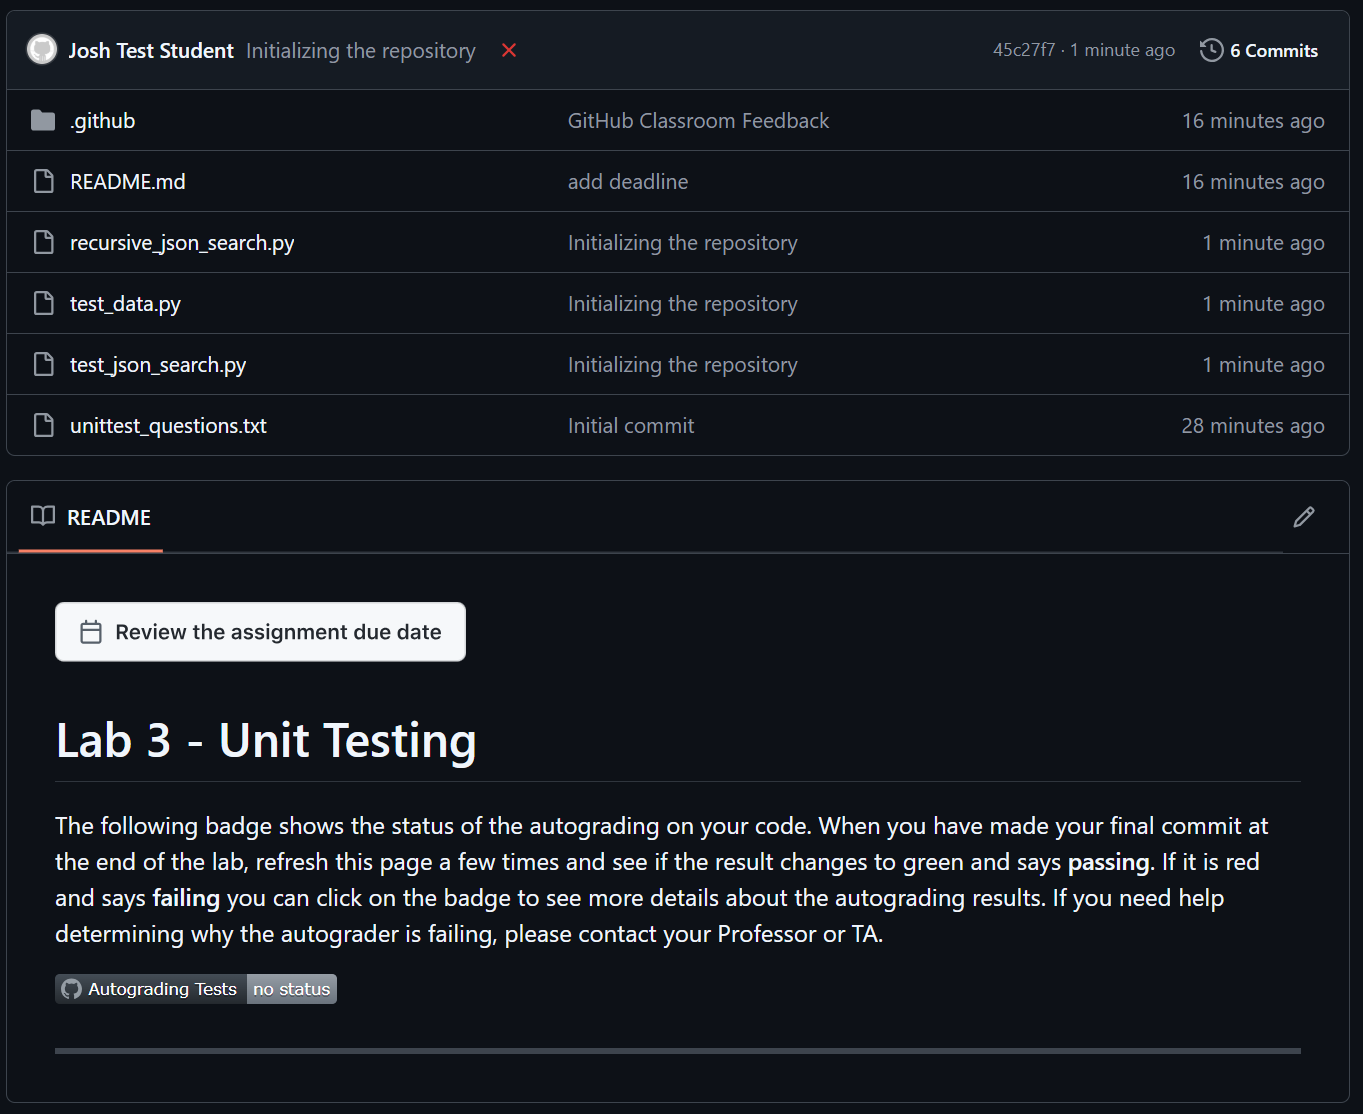Switch to the README tab
This screenshot has width=1363, height=1114.
coord(108,517)
